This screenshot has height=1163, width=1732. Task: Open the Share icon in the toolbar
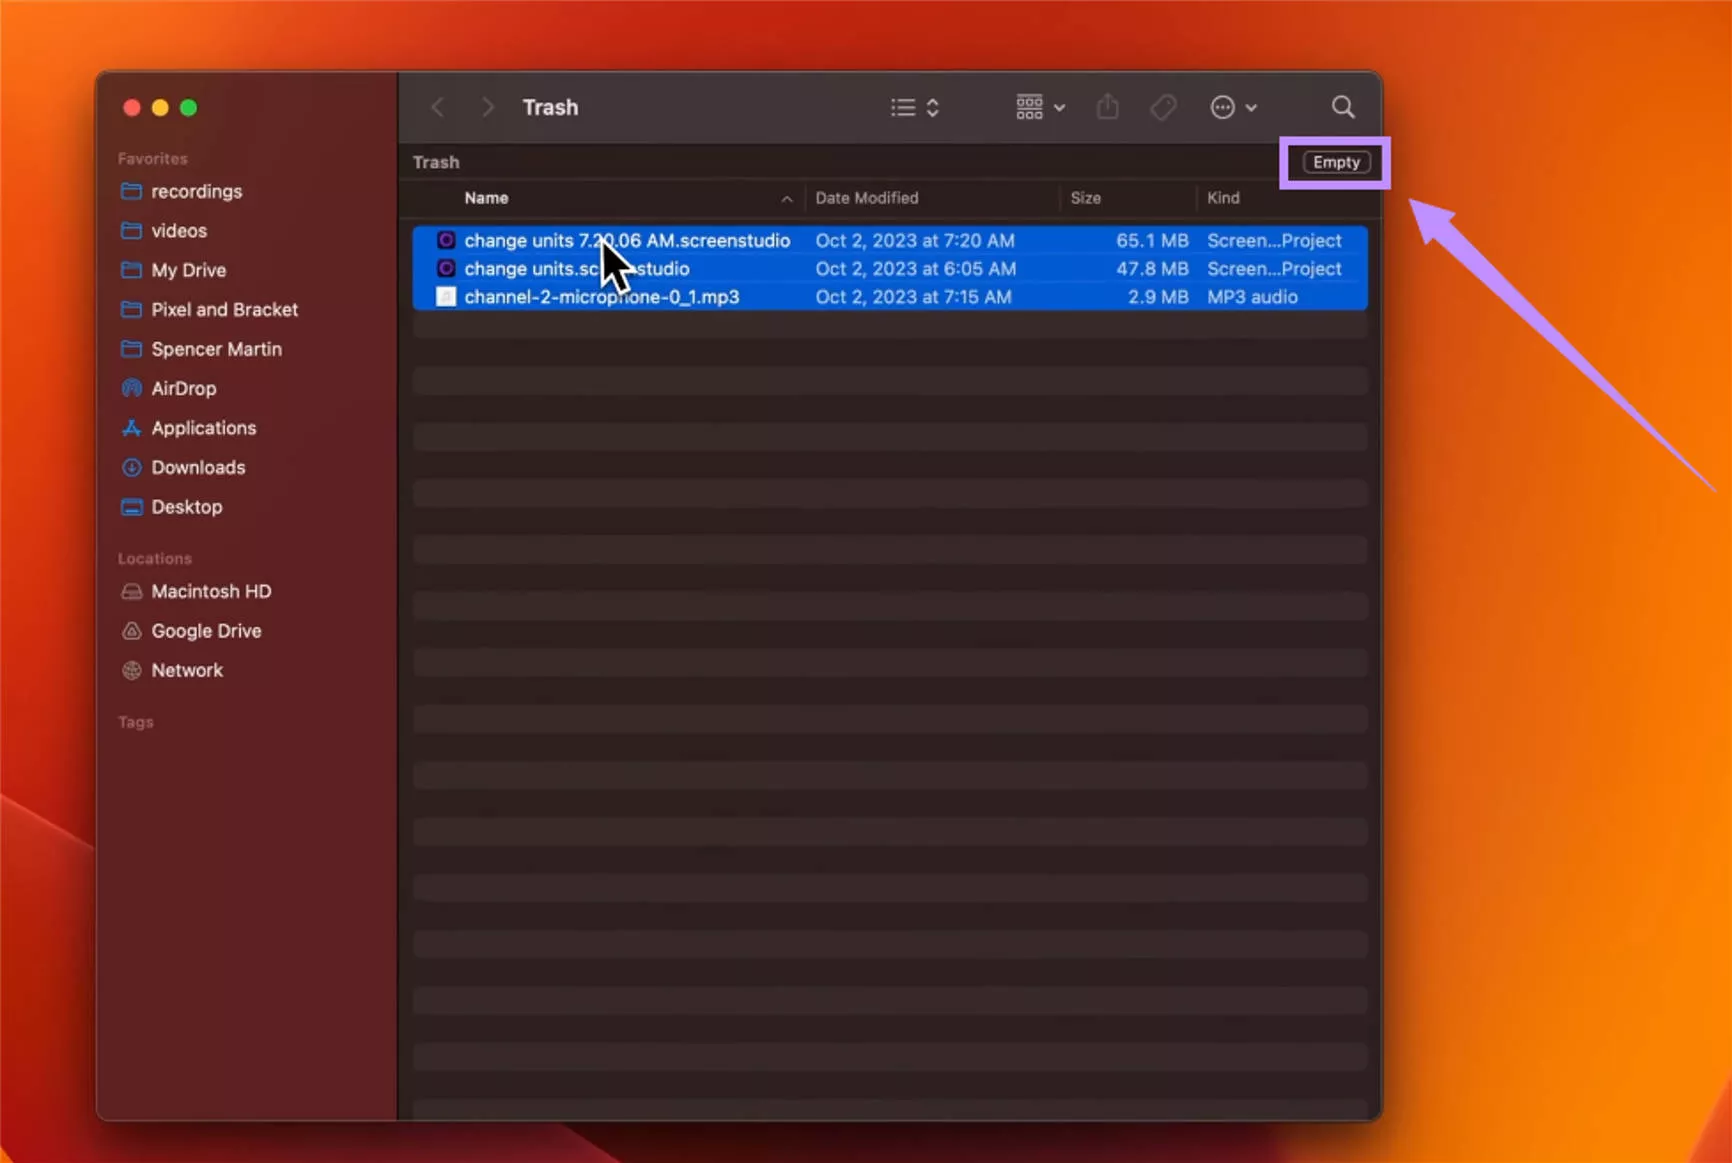[x=1107, y=107]
